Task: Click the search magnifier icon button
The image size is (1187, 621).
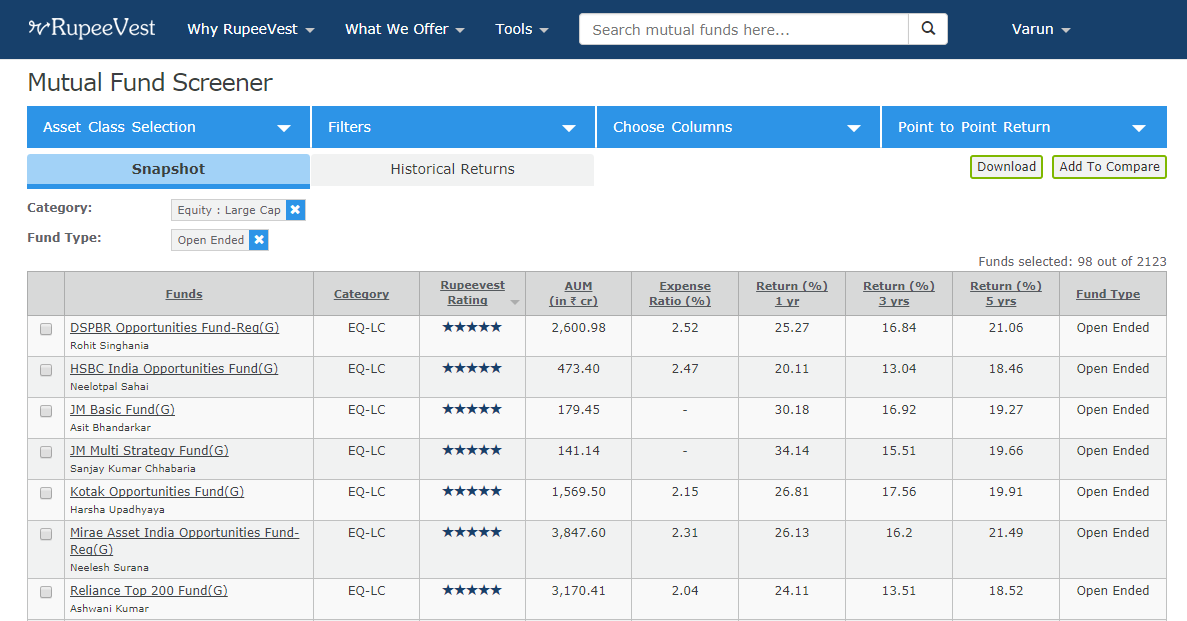Action: point(928,29)
